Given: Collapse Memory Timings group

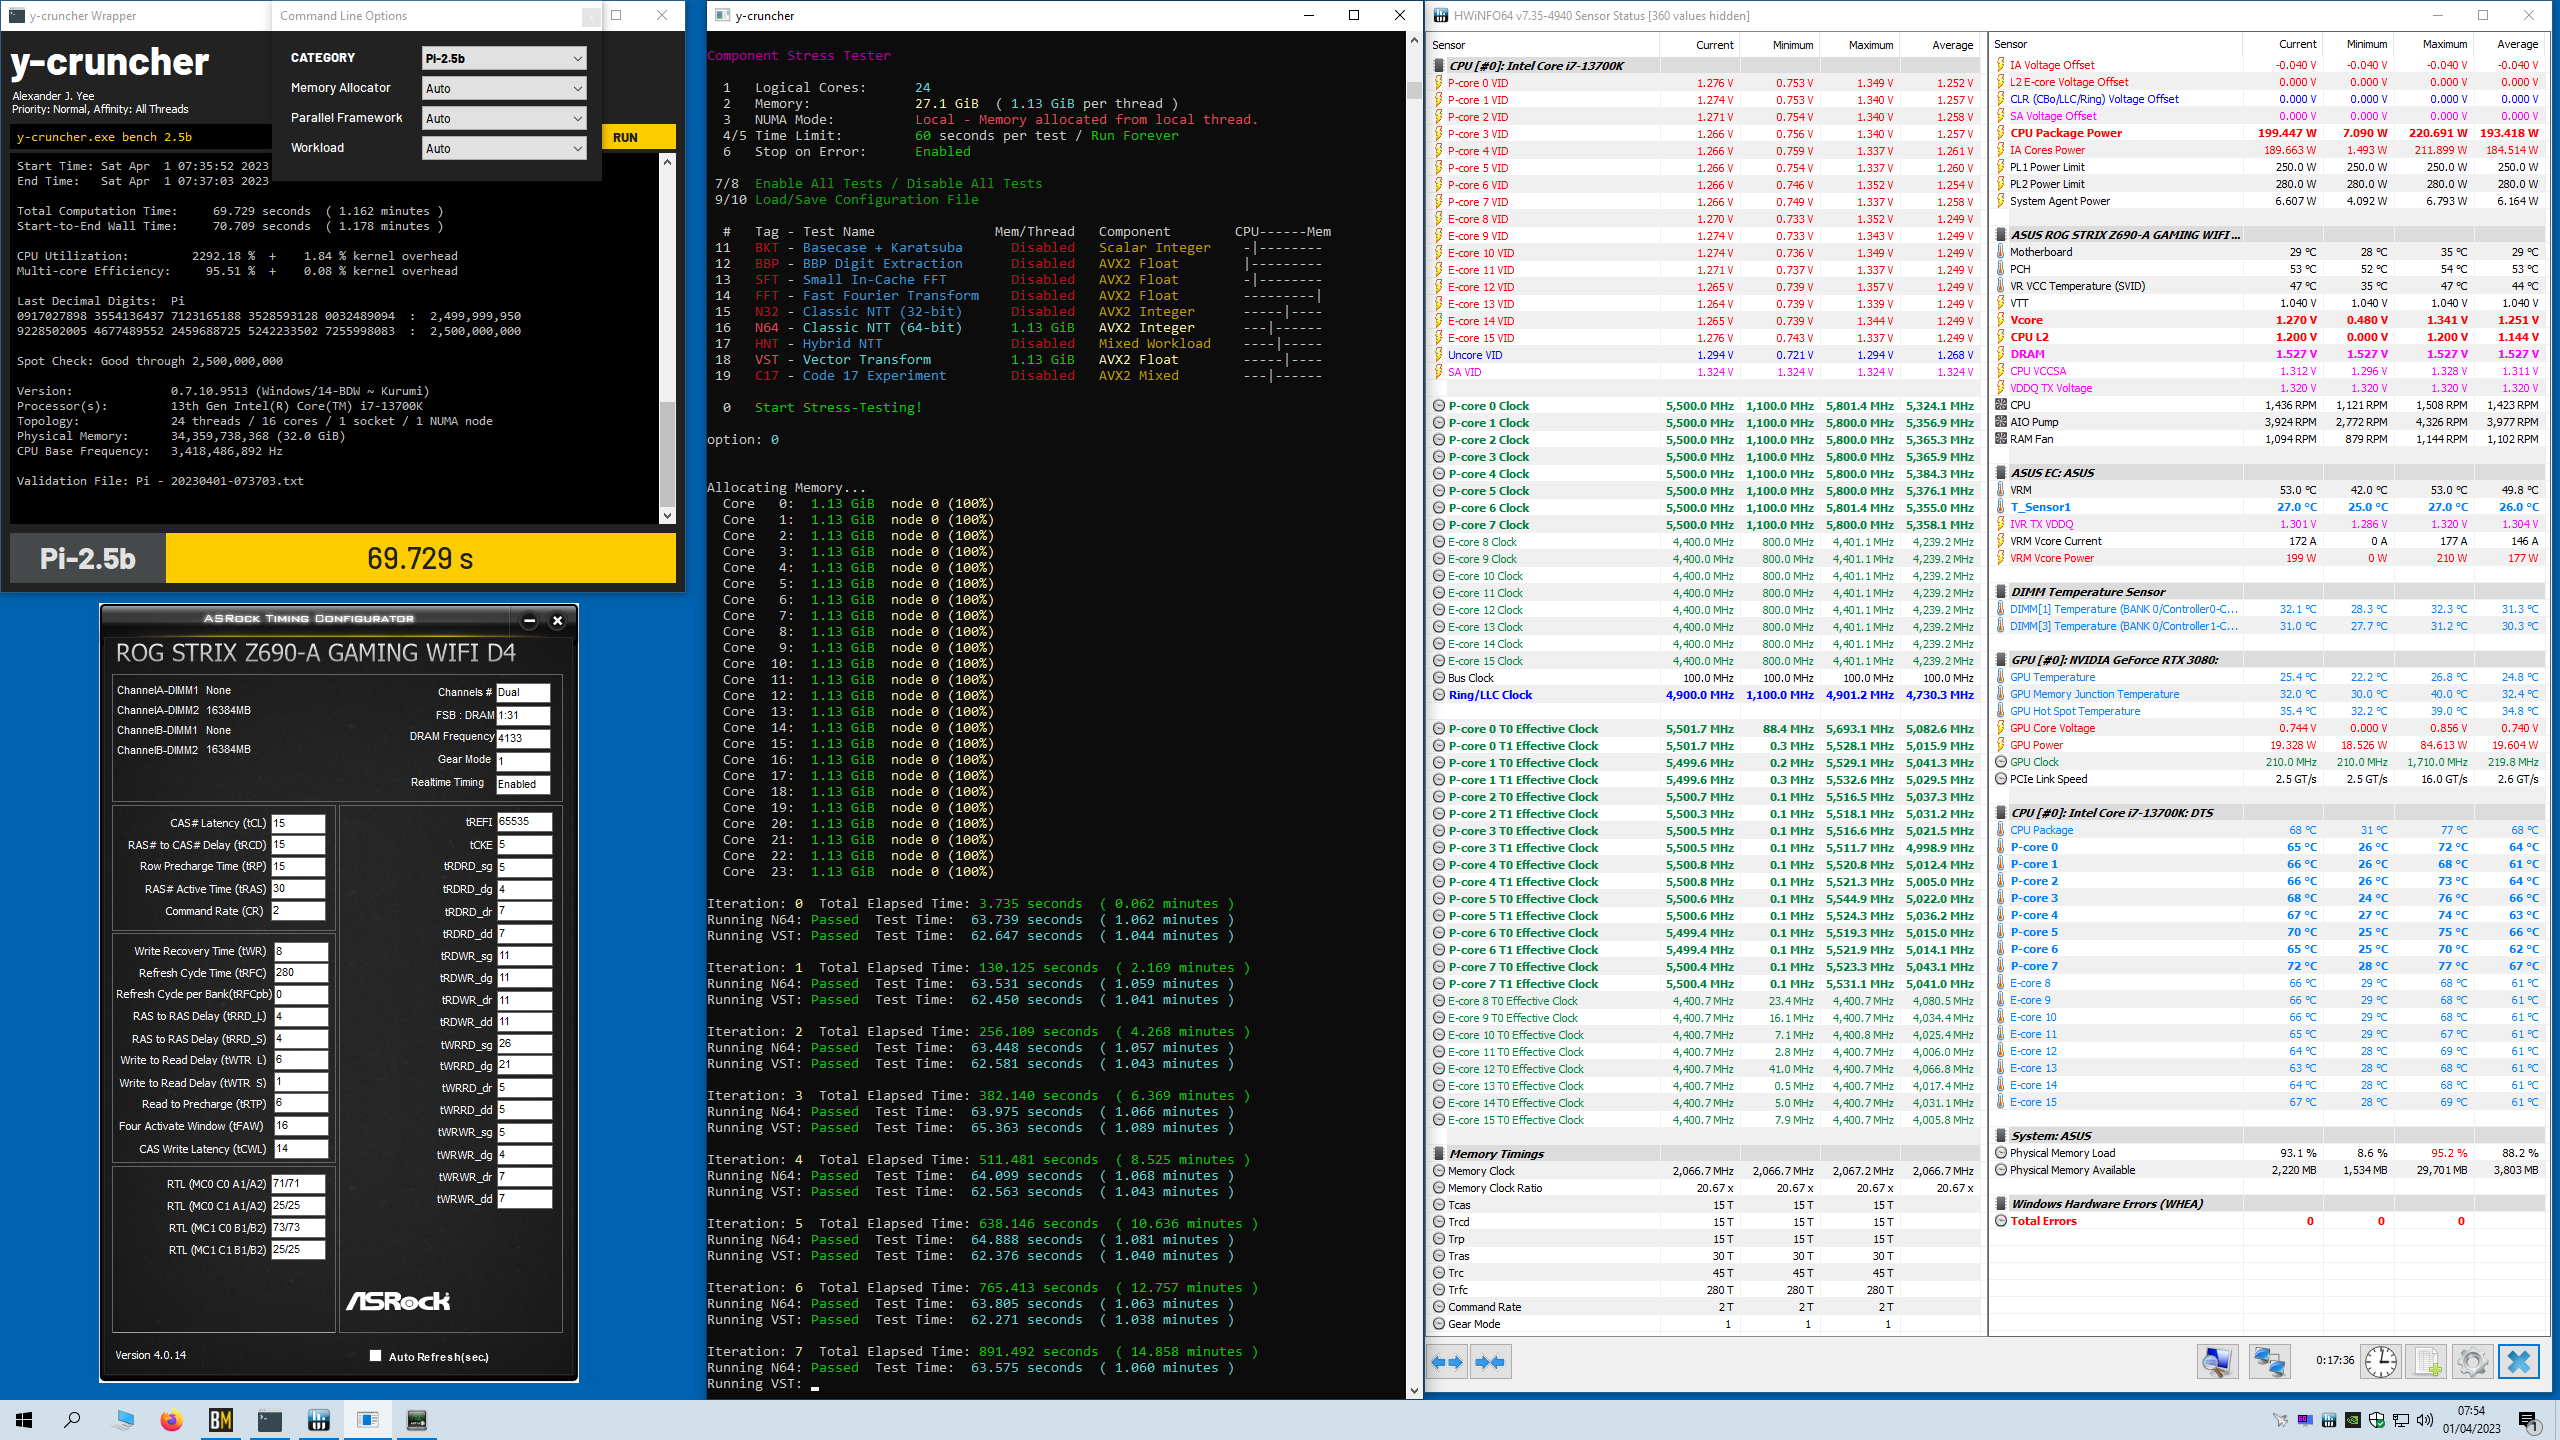Looking at the screenshot, I should coord(1439,1154).
